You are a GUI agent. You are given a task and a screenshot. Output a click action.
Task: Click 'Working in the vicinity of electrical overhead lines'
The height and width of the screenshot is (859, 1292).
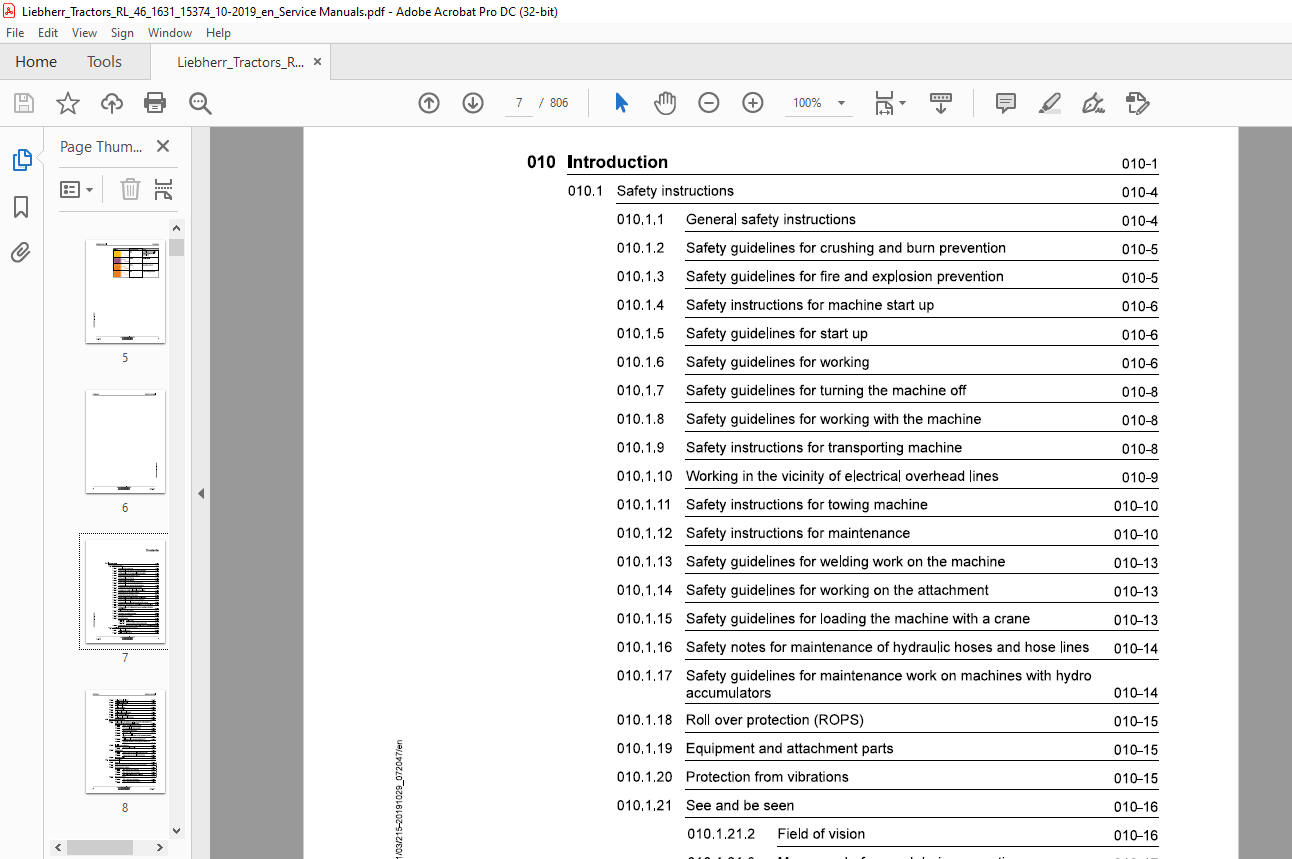click(842, 476)
